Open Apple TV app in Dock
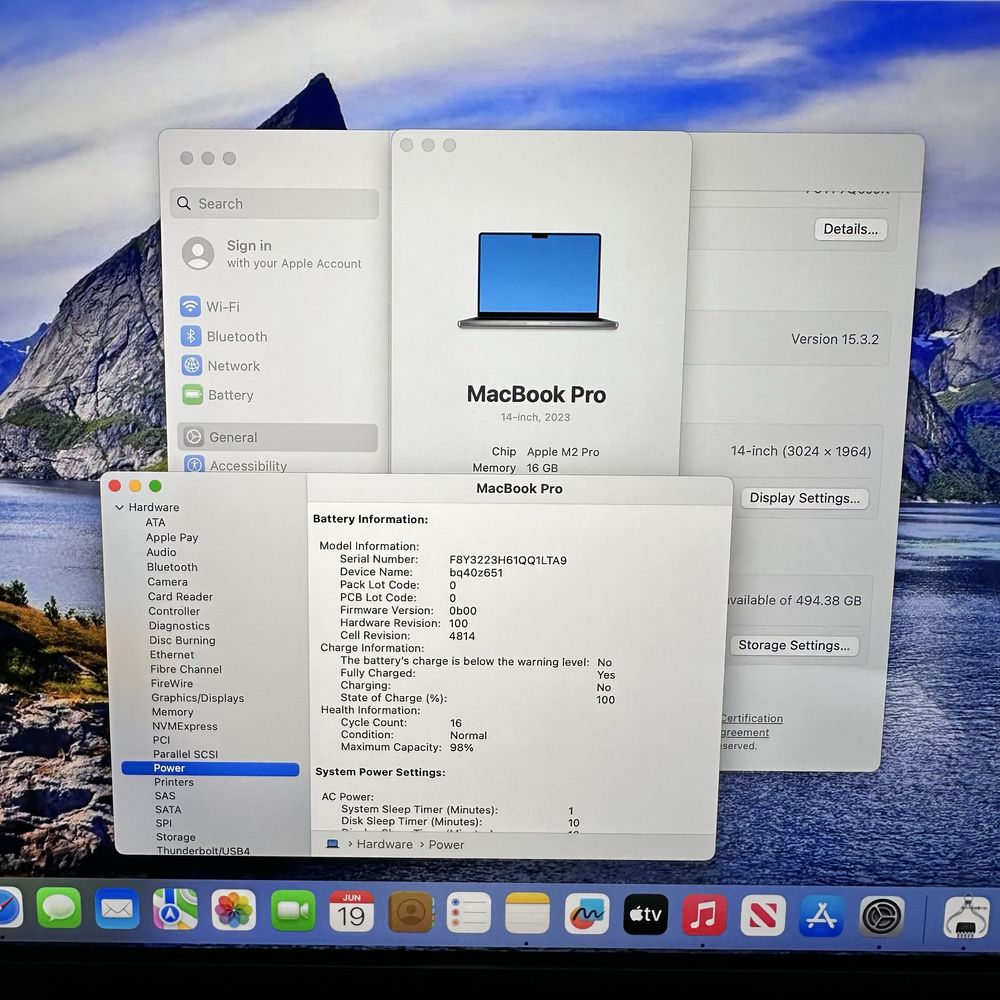This screenshot has width=1000, height=1000. pos(645,914)
